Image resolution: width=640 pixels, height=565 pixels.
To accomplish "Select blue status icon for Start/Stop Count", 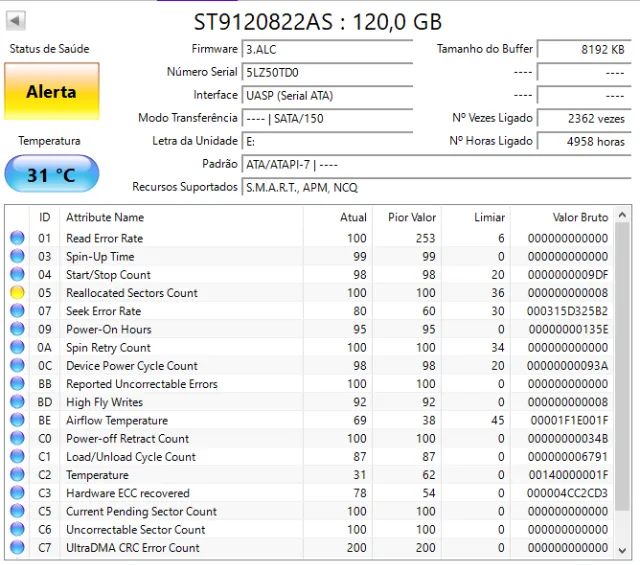I will pyautogui.click(x=17, y=274).
